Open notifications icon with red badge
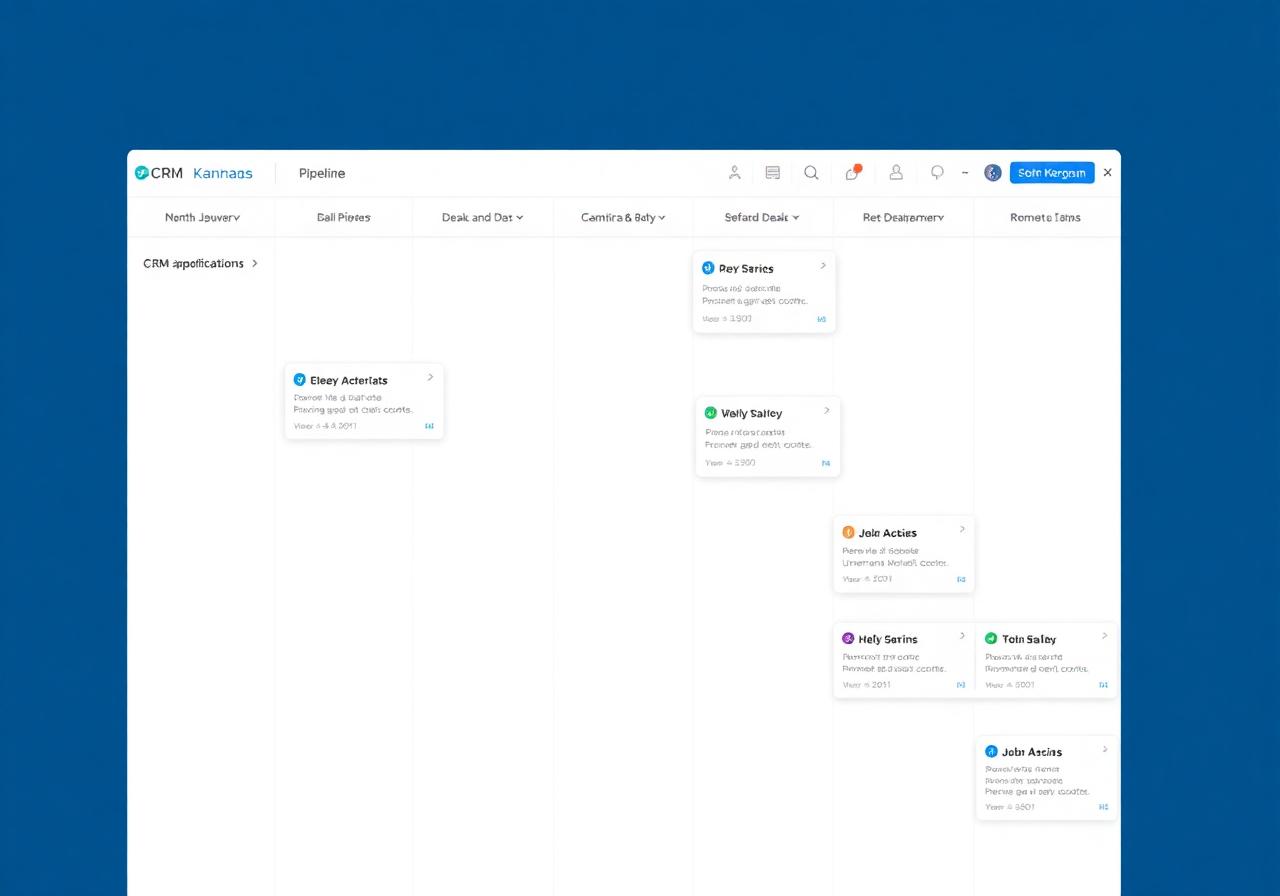 853,172
